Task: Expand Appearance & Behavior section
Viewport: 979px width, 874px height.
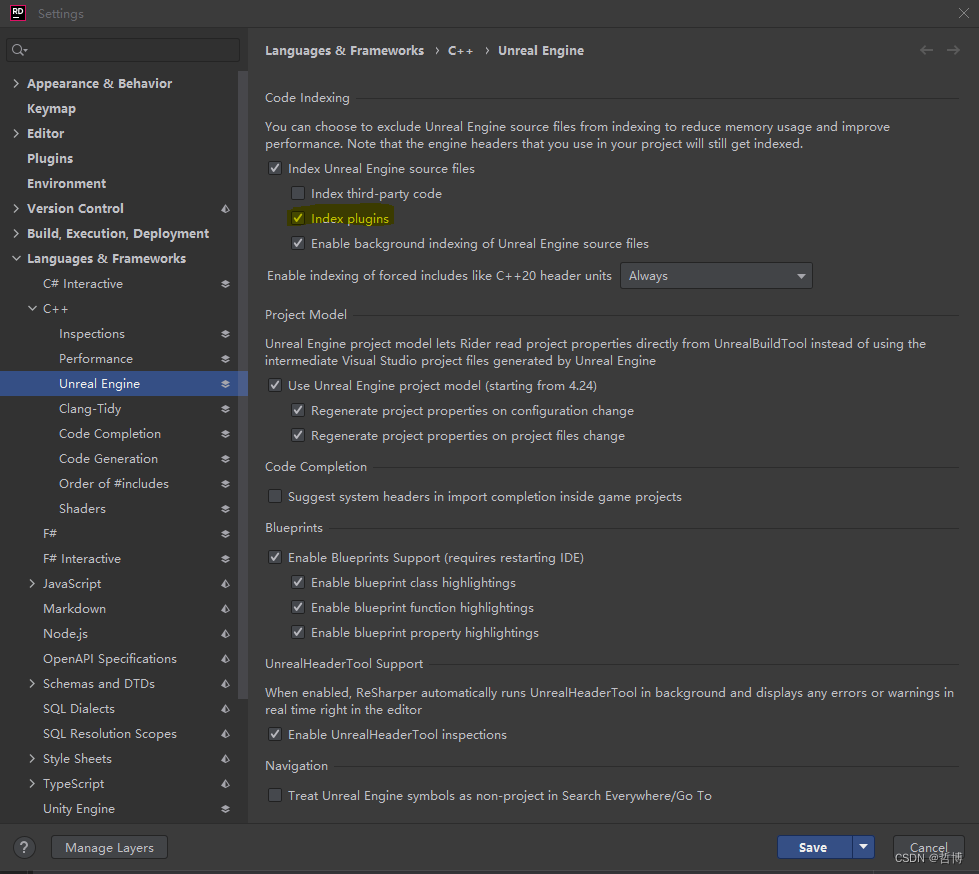Action: point(16,83)
